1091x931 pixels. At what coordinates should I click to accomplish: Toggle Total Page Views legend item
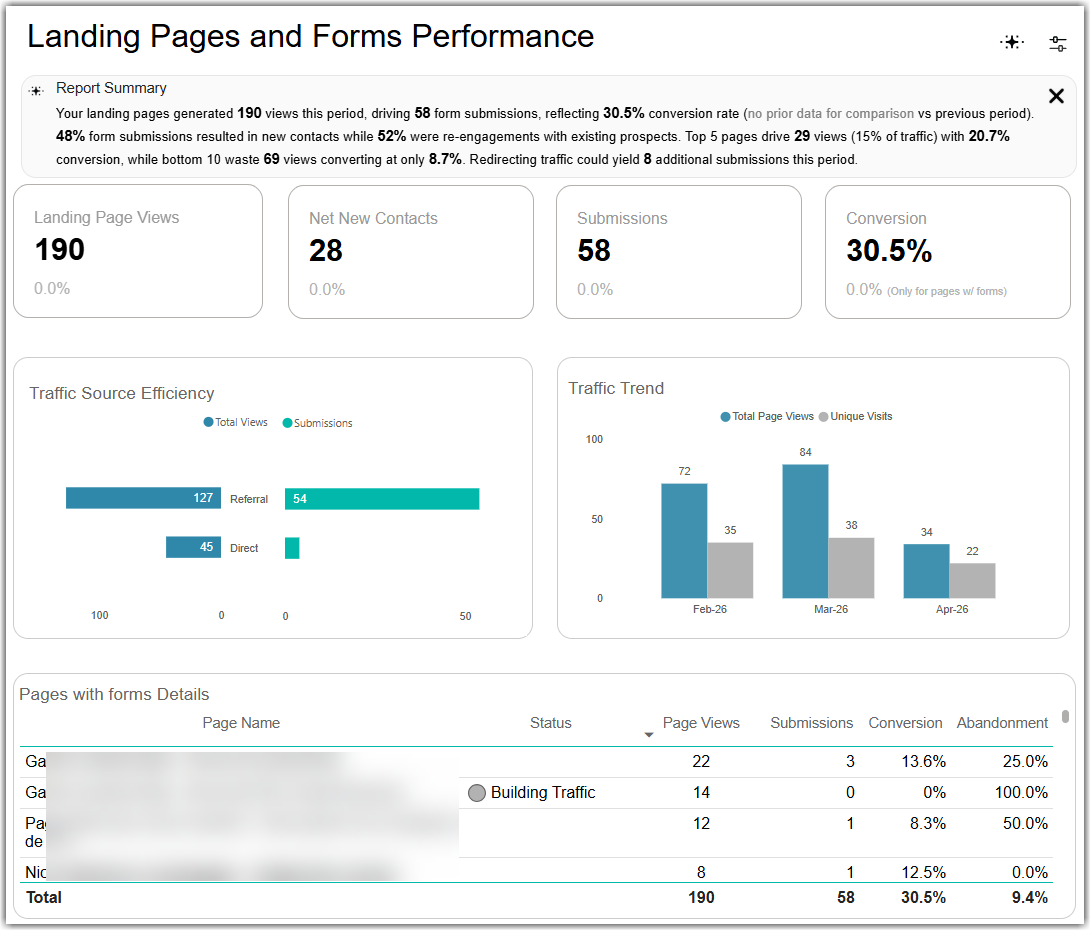[767, 416]
